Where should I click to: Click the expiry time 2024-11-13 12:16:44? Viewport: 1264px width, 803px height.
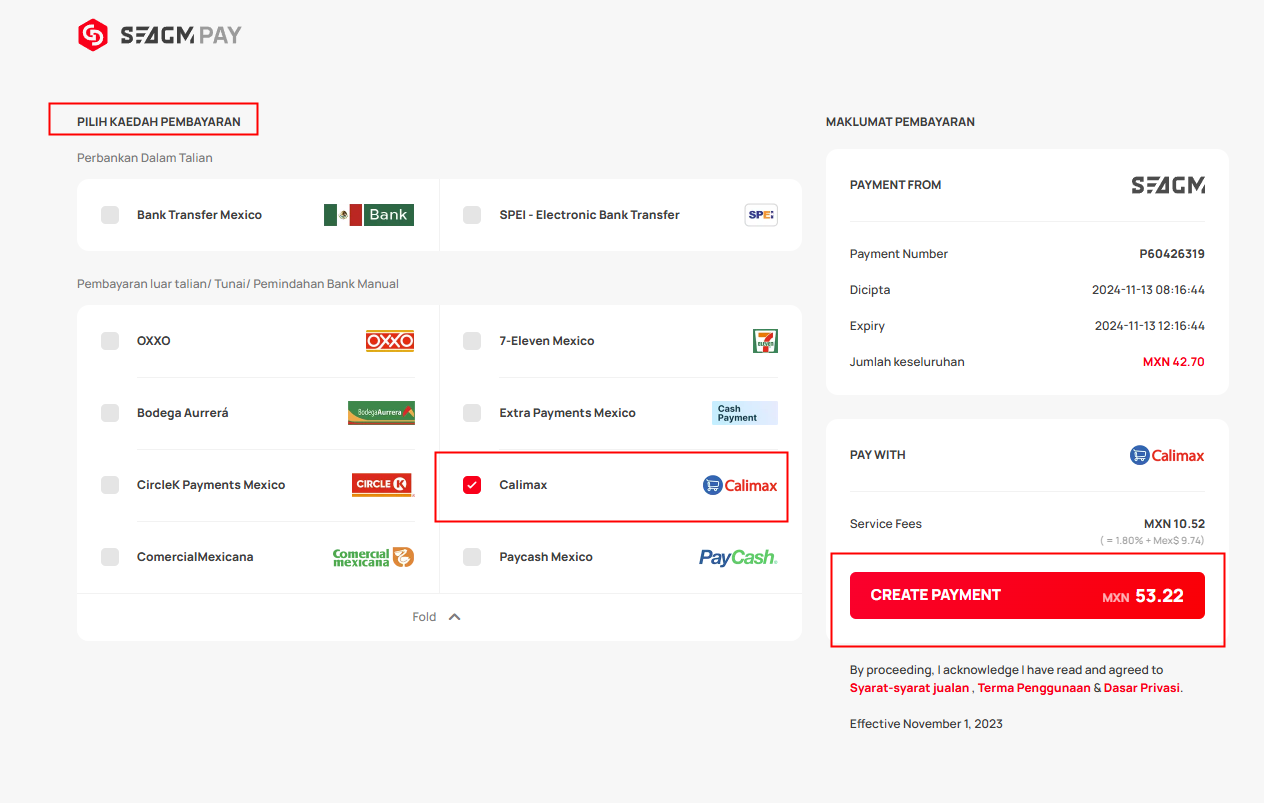1150,326
